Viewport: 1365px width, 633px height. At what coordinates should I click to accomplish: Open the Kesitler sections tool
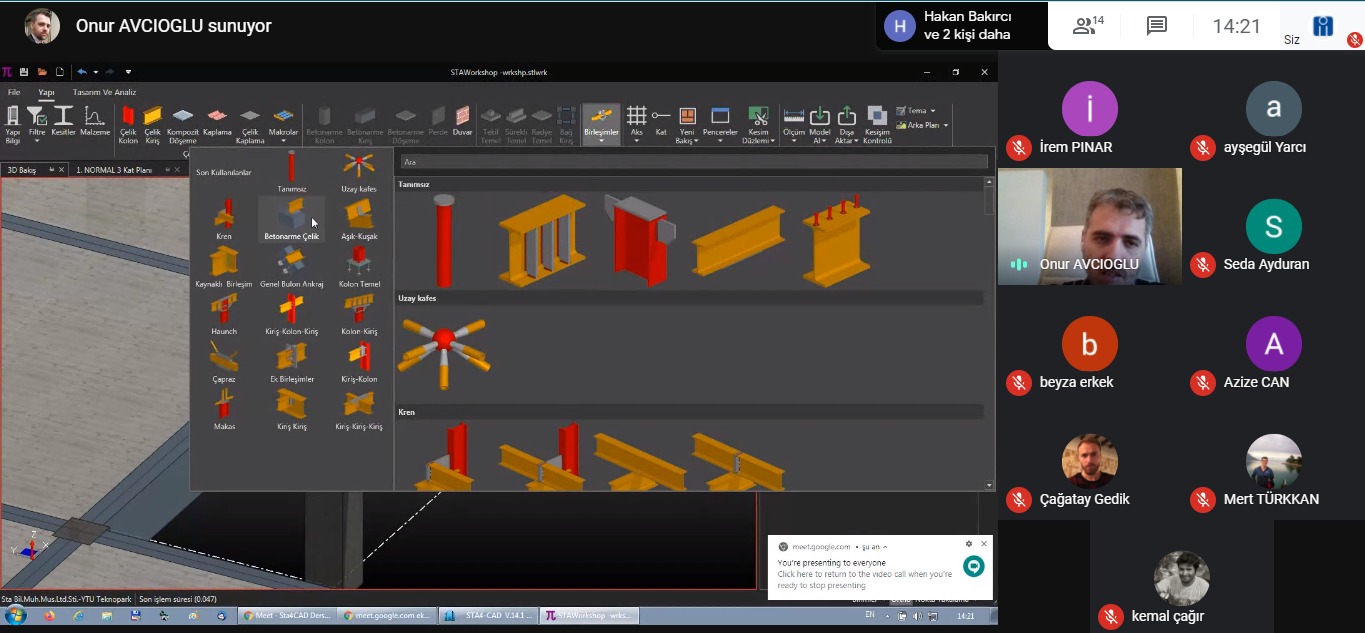click(x=64, y=121)
